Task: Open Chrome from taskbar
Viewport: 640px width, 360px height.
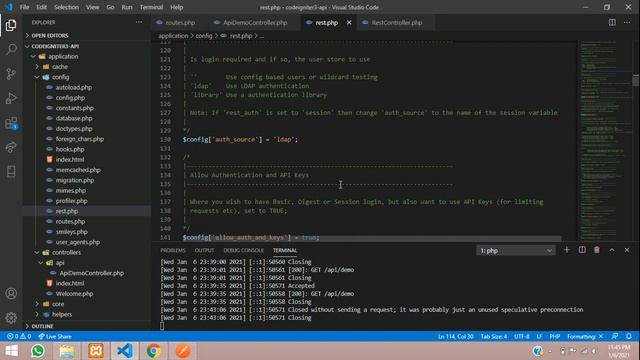Action: (x=154, y=351)
